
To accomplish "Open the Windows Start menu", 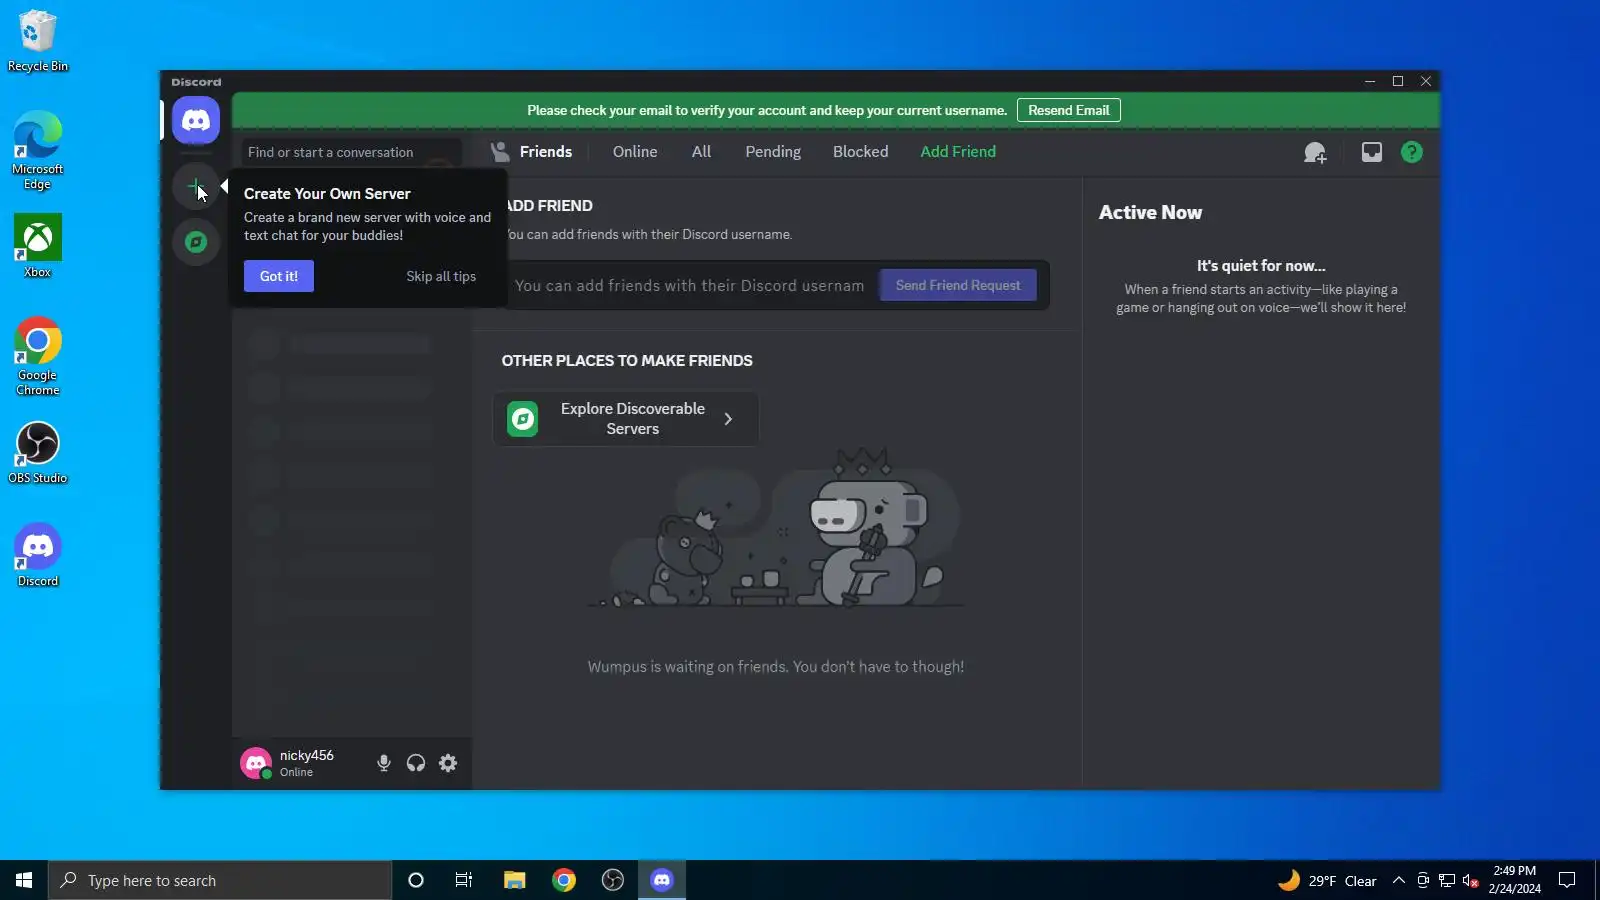I will tap(24, 880).
